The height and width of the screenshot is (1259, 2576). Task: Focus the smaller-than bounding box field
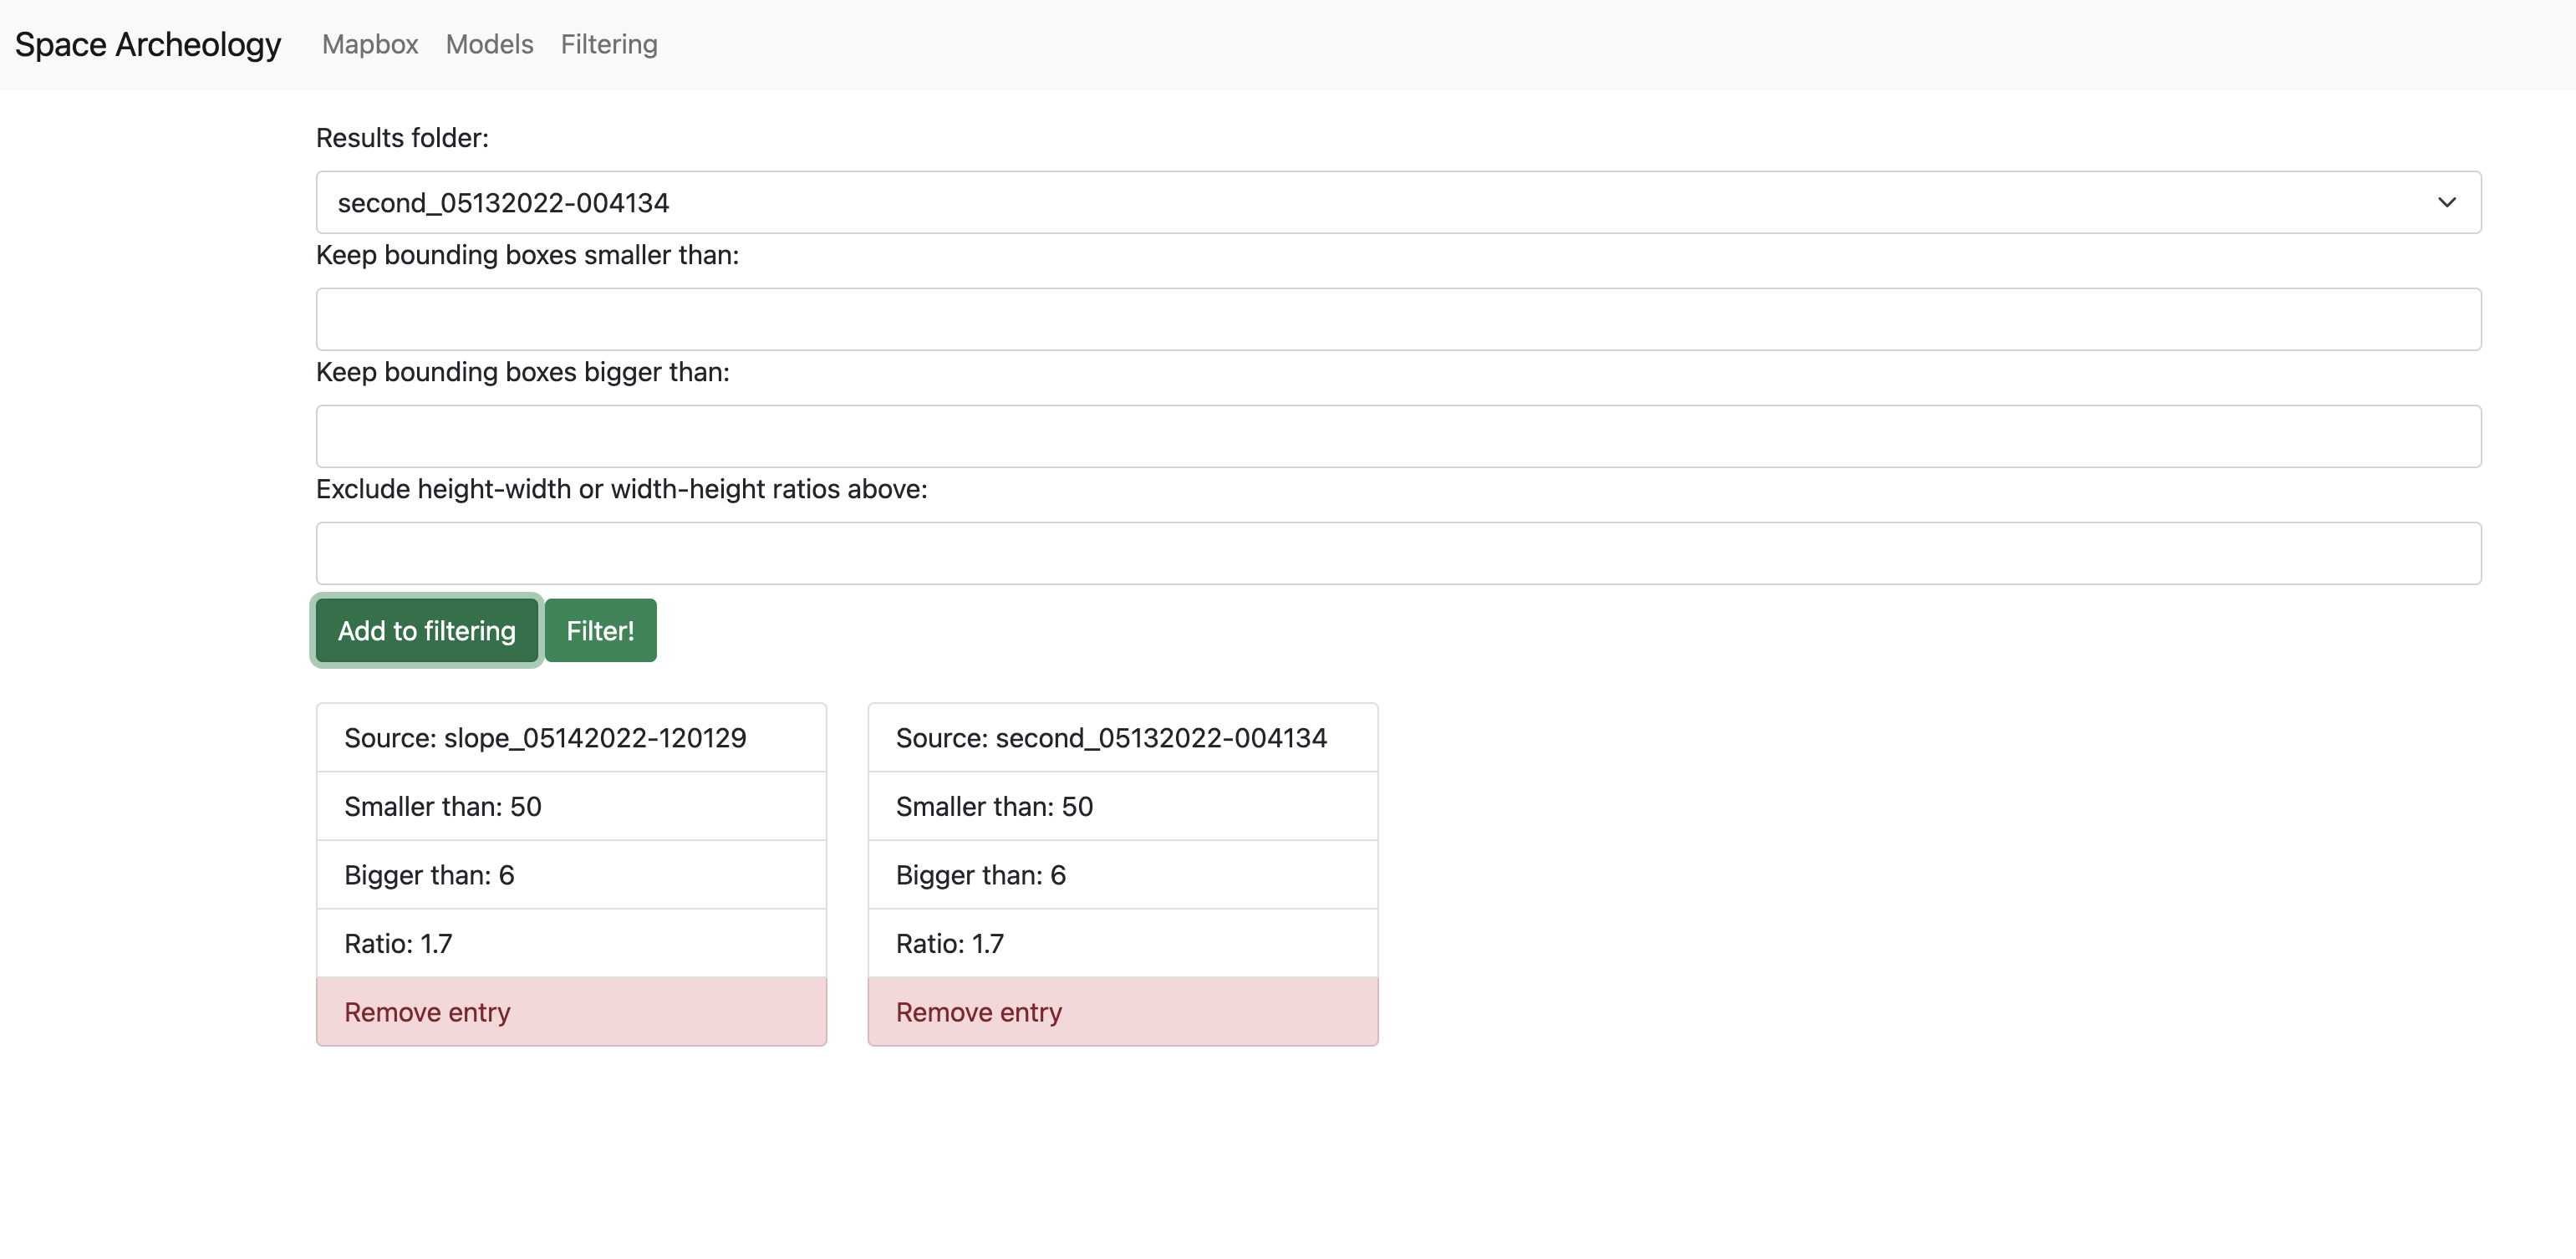[x=1397, y=319]
